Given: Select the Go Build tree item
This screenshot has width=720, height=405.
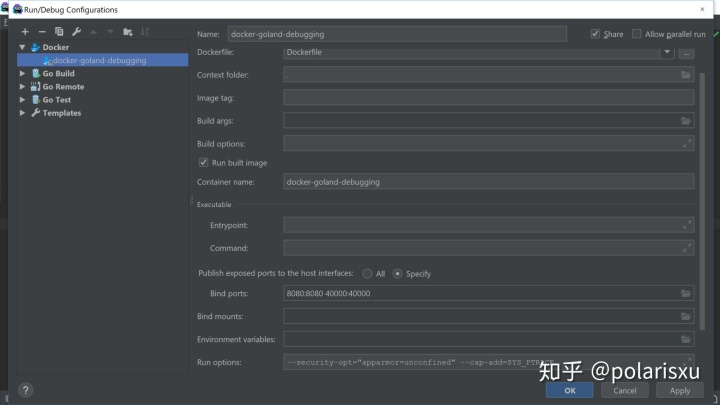Looking at the screenshot, I should click(x=58, y=73).
